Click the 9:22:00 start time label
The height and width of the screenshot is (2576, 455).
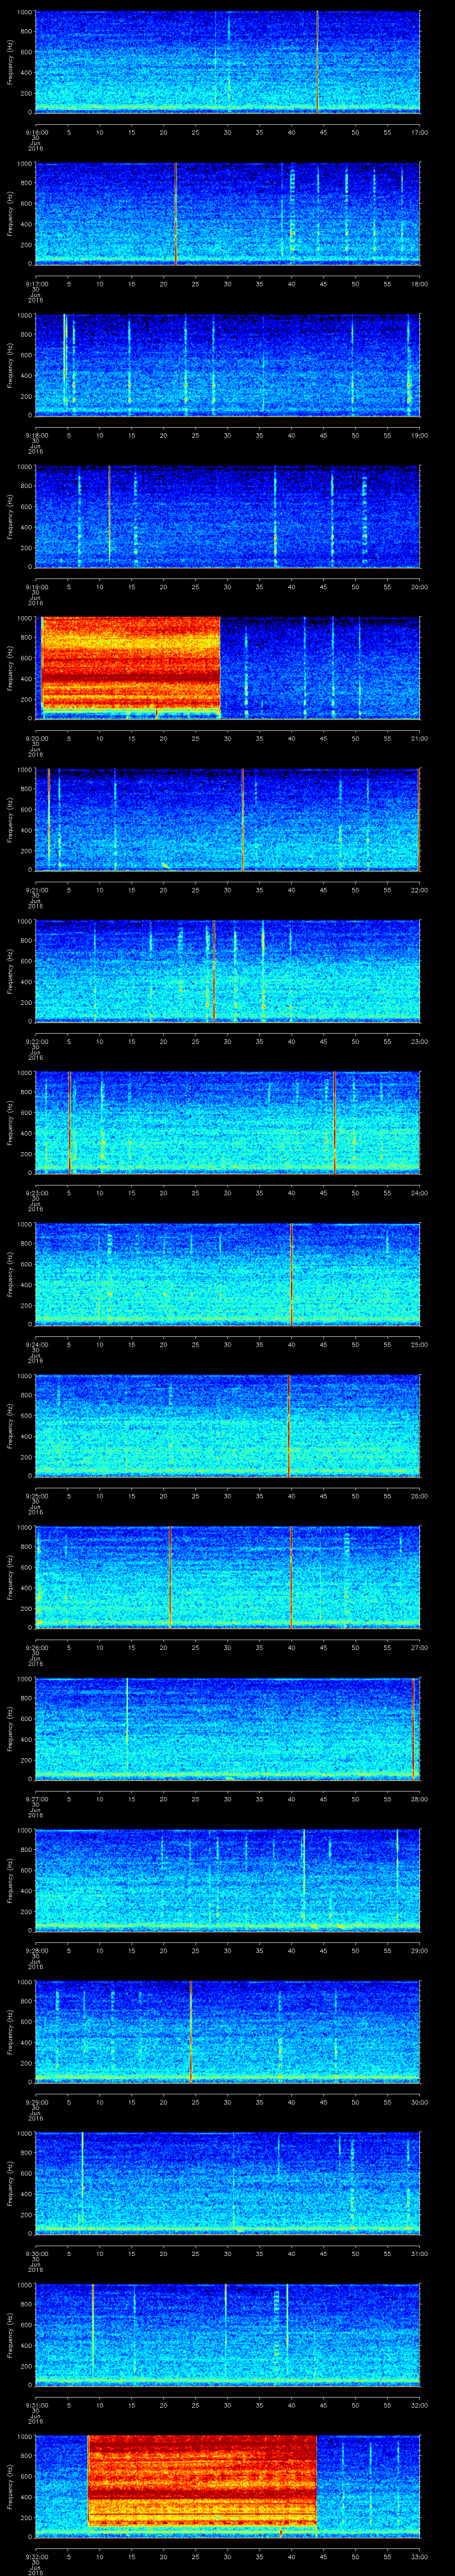click(x=36, y=1041)
